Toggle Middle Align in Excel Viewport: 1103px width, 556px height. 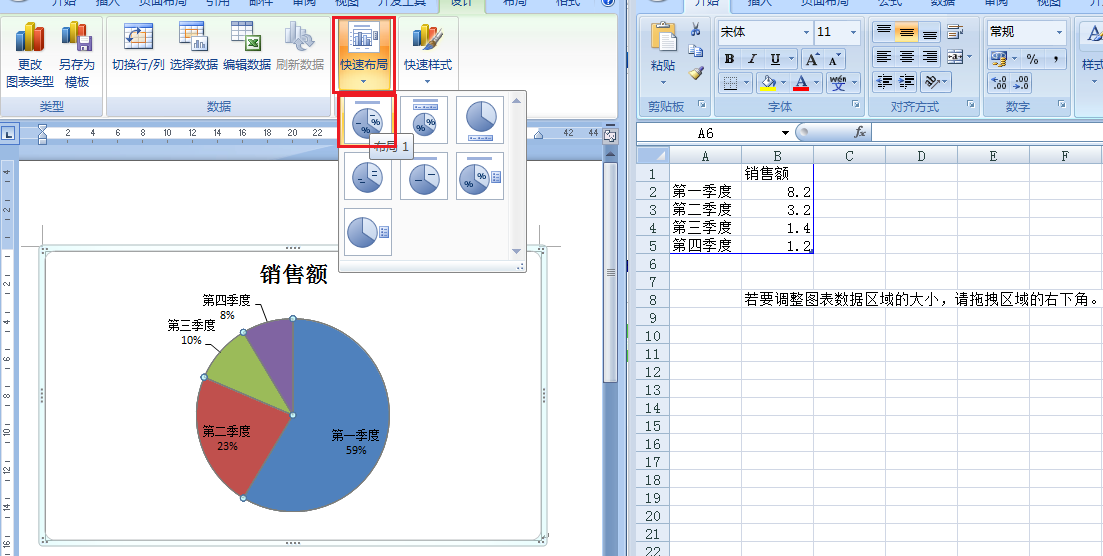[x=907, y=32]
